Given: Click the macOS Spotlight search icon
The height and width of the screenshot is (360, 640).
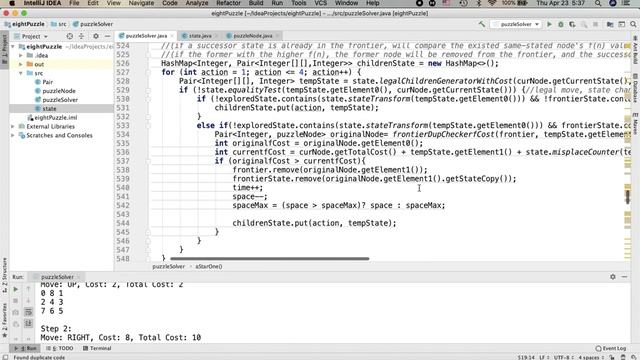Looking at the screenshot, I should (598, 3).
